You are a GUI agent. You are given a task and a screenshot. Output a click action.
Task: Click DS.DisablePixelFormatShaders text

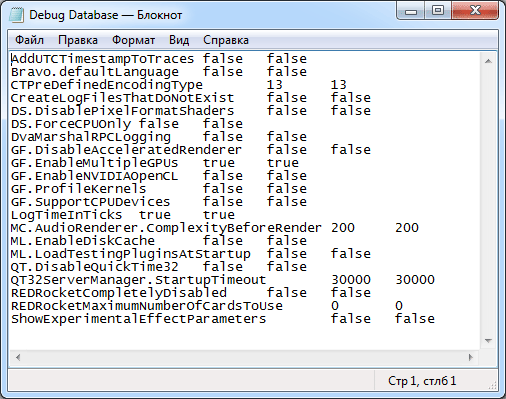click(x=122, y=111)
